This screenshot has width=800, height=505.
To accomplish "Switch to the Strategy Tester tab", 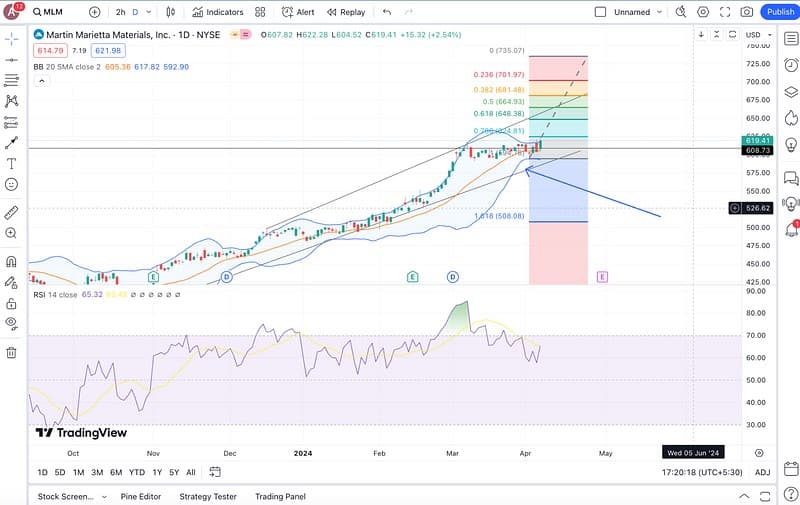I will (x=207, y=497).
